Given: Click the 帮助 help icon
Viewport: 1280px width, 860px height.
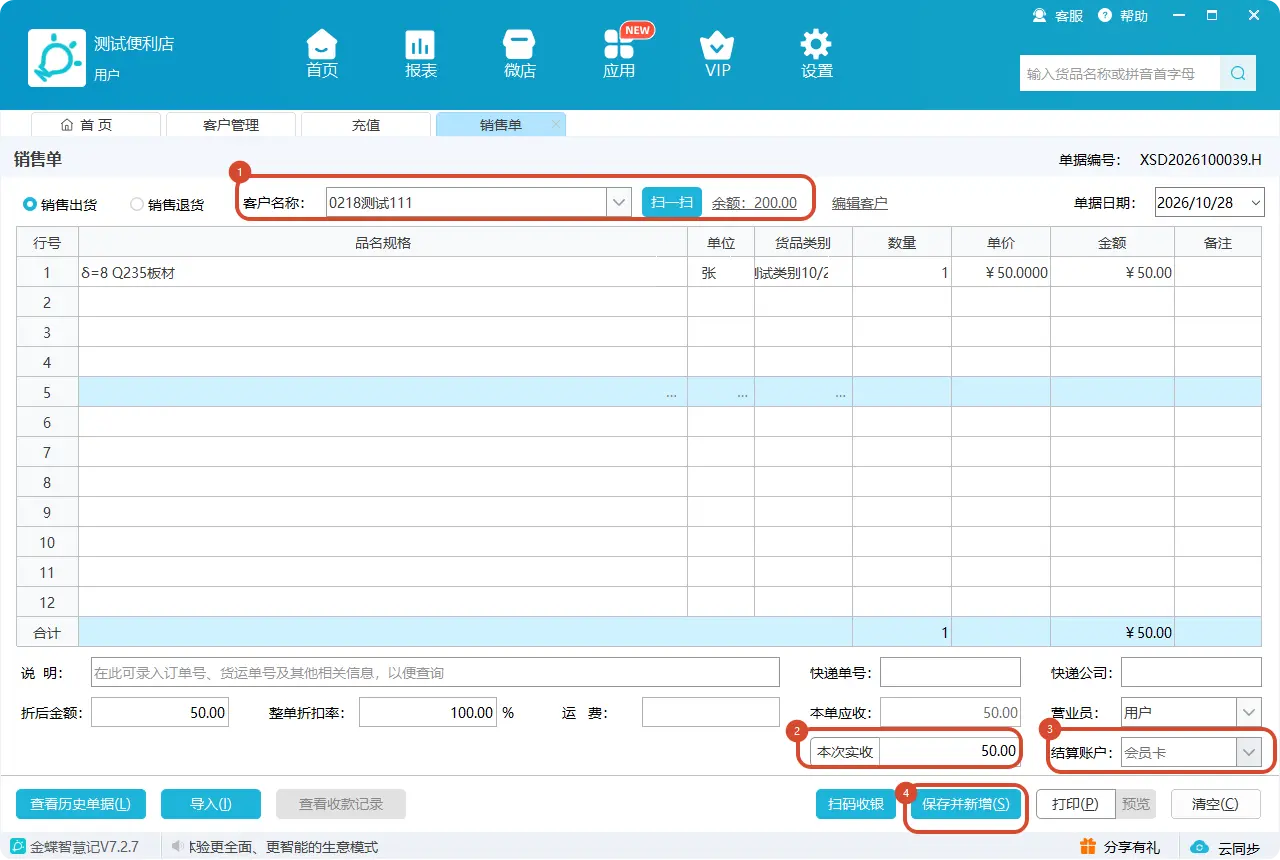Looking at the screenshot, I should (x=1105, y=16).
